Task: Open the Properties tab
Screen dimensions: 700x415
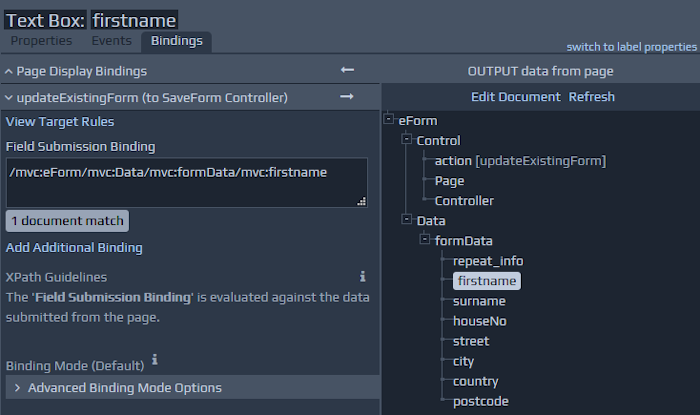Action: (x=41, y=41)
